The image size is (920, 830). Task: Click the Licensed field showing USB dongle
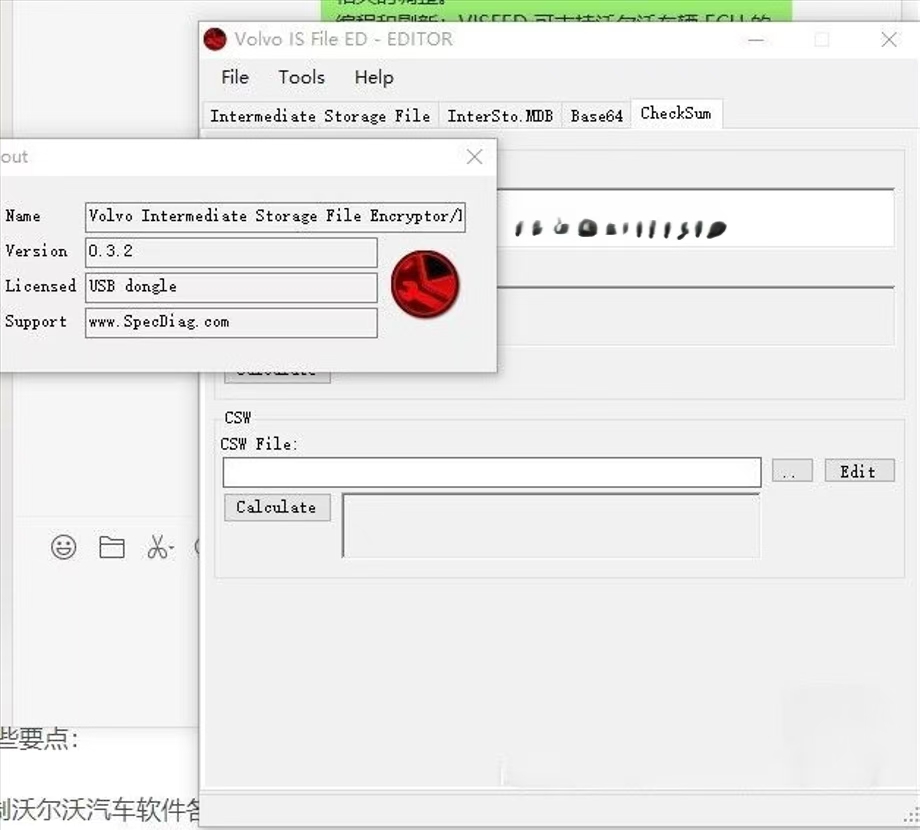point(231,287)
